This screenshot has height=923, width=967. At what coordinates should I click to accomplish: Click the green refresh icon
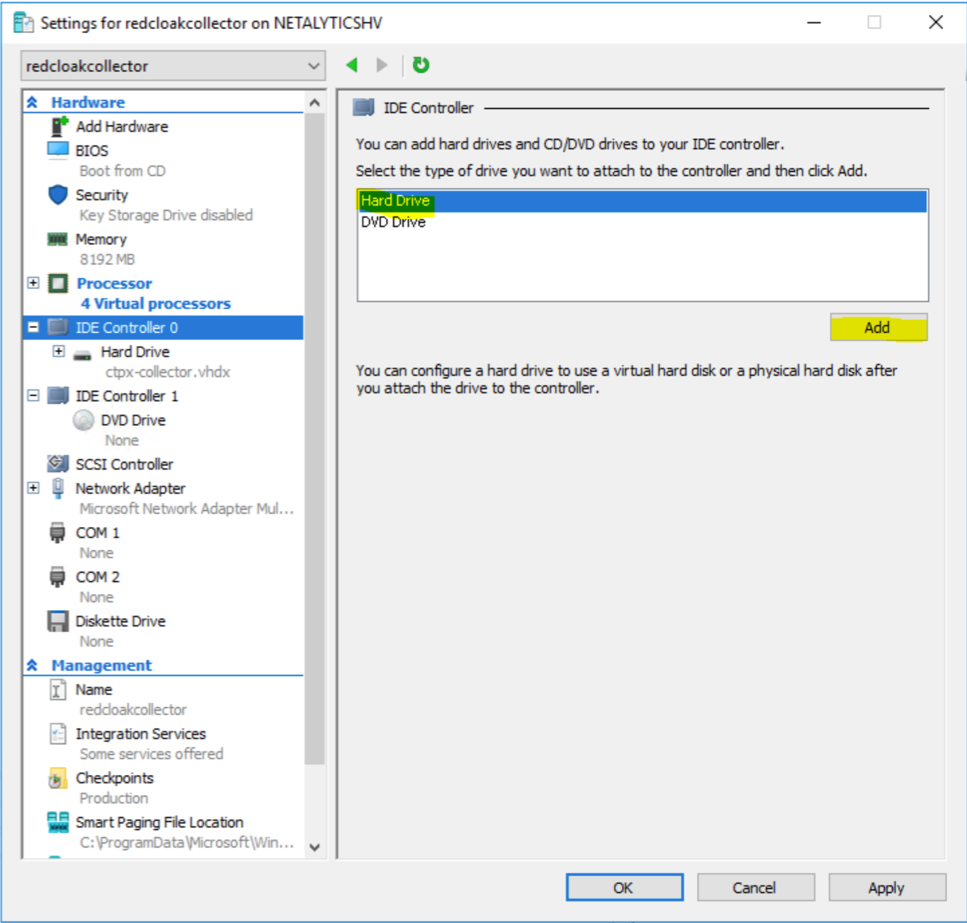421,65
